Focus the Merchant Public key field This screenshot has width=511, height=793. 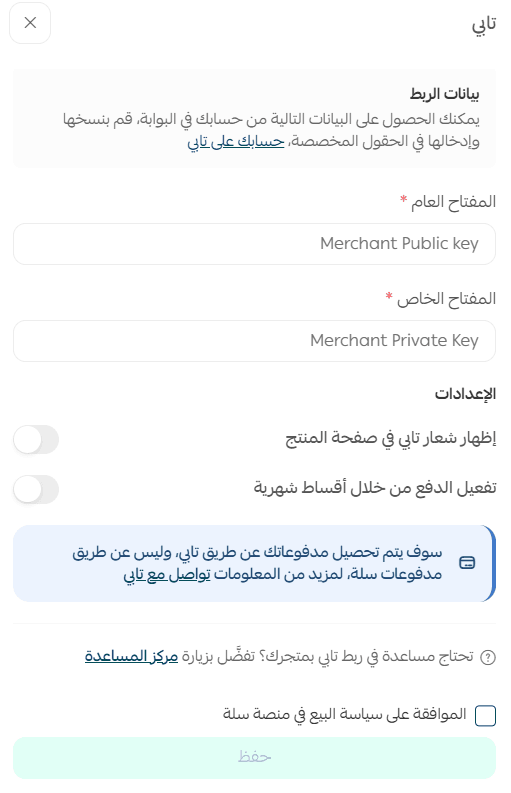click(x=254, y=244)
